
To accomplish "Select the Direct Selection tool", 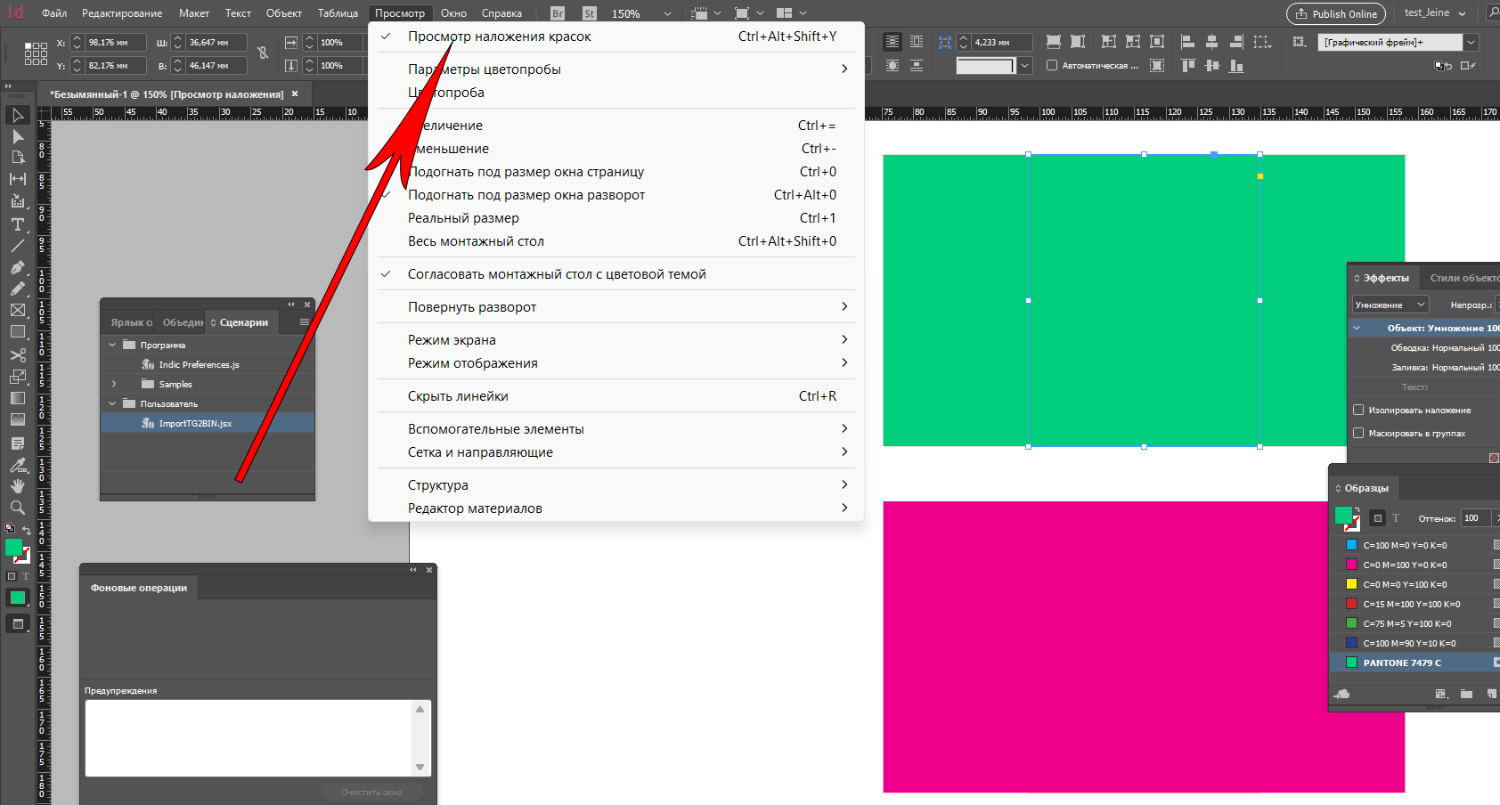I will click(x=17, y=136).
